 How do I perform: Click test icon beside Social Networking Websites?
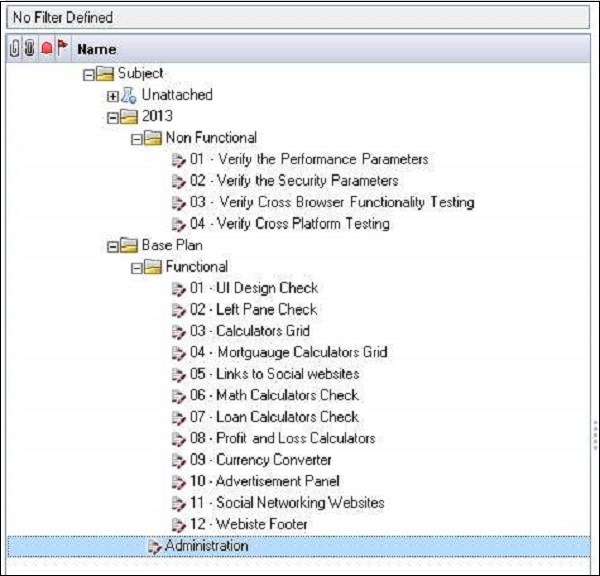click(179, 503)
